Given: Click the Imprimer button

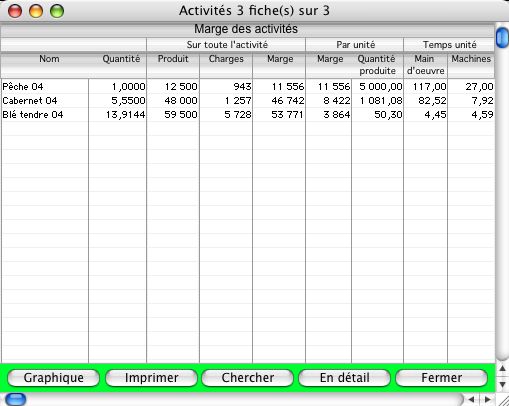Looking at the screenshot, I should 151,378.
